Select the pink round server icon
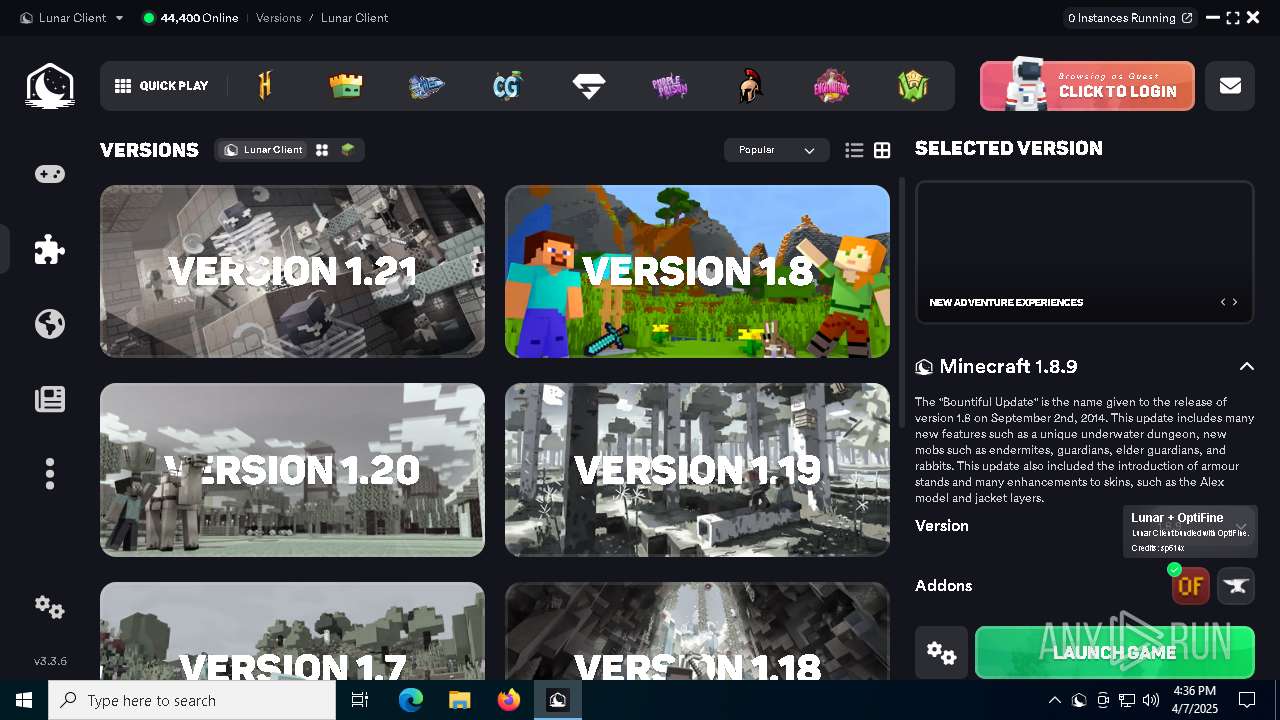The width and height of the screenshot is (1280, 720). pos(831,86)
